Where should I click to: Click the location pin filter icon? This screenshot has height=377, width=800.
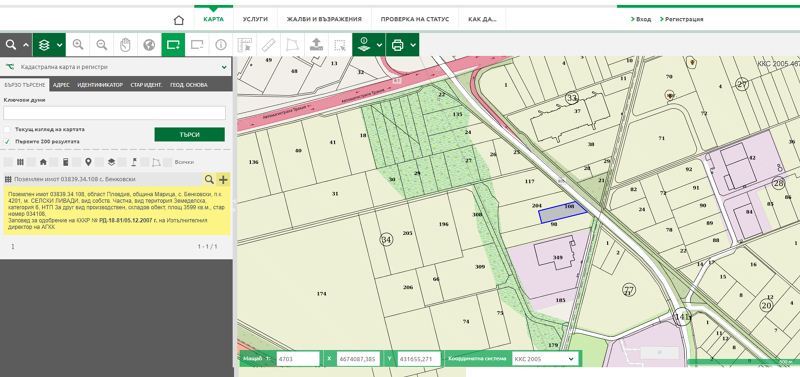click(x=88, y=162)
